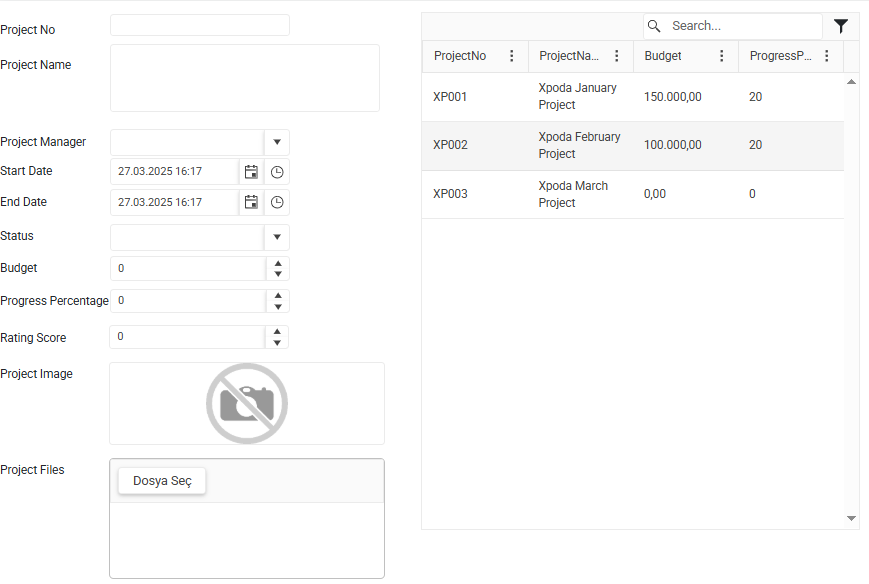Focus the Project No input field
Viewport: 869px width, 584px height.
[200, 25]
